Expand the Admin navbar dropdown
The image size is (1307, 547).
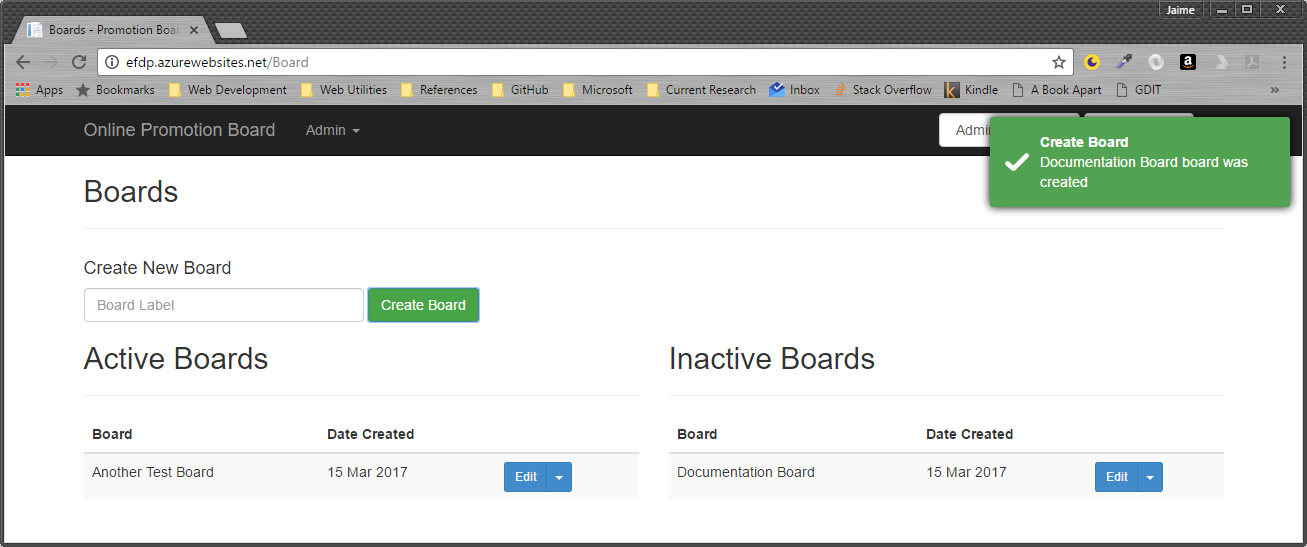coord(332,130)
